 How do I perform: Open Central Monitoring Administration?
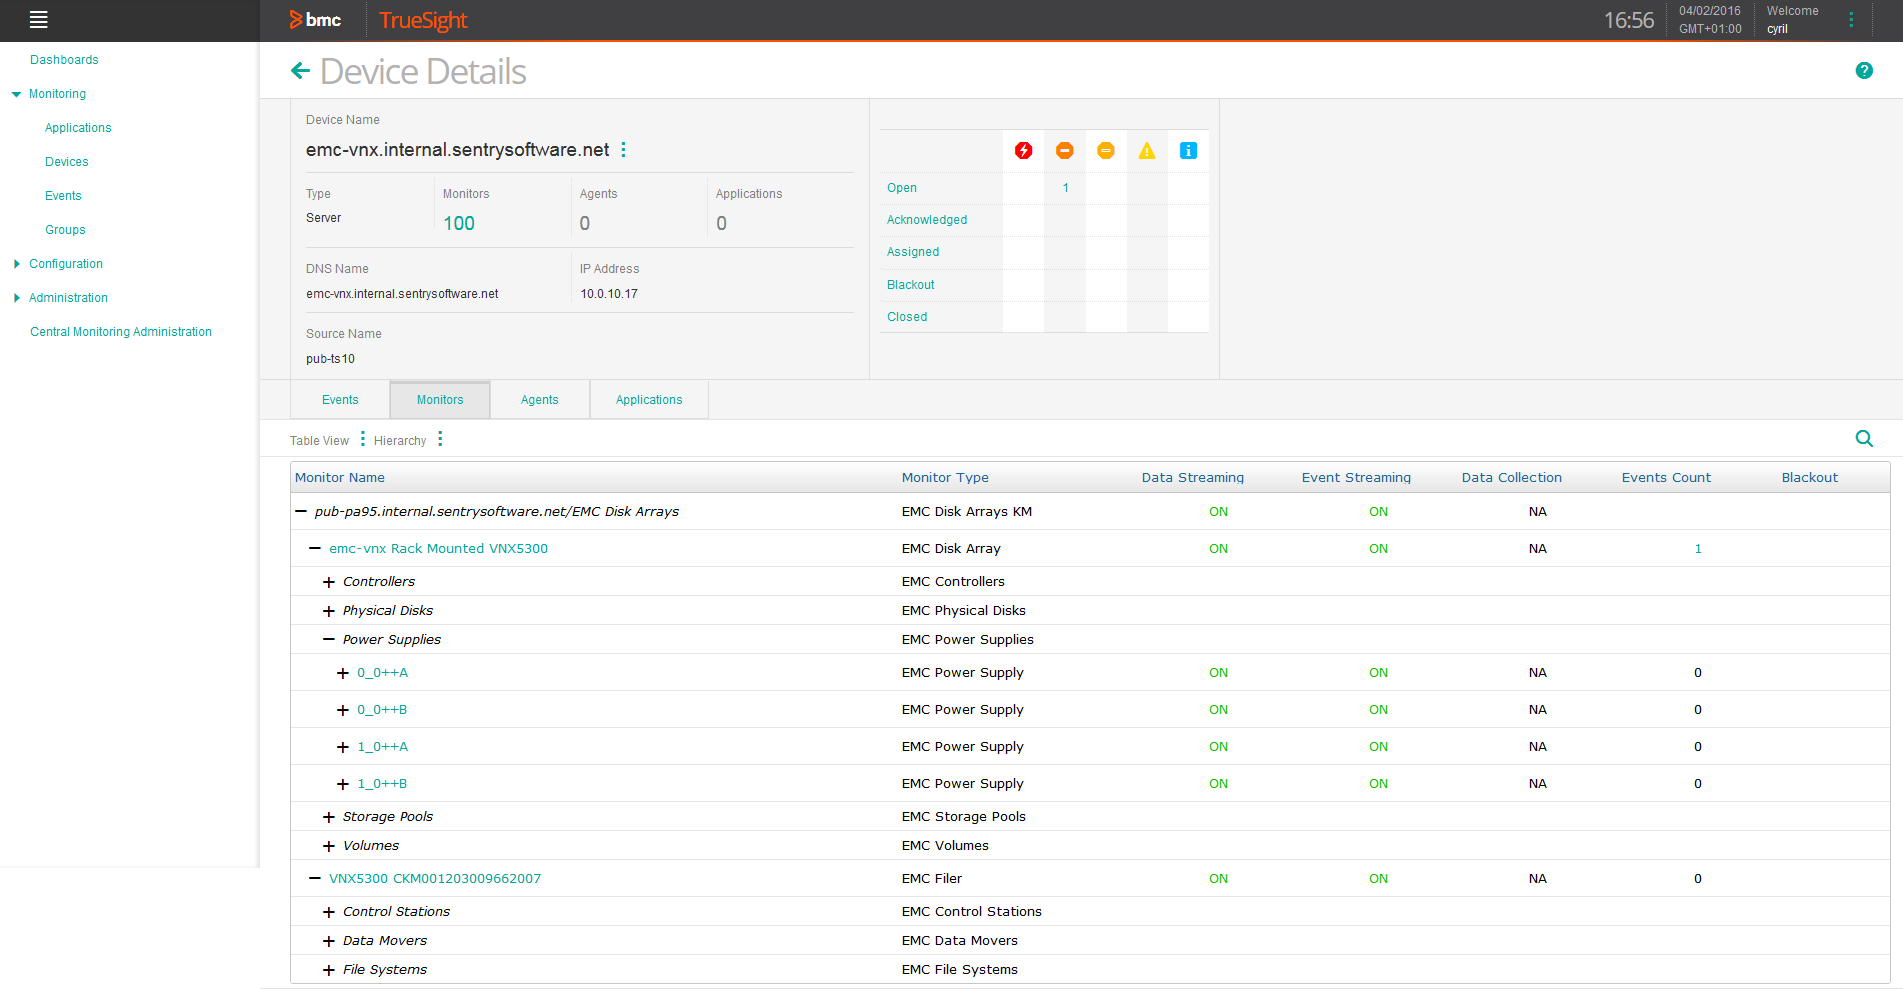tap(121, 332)
